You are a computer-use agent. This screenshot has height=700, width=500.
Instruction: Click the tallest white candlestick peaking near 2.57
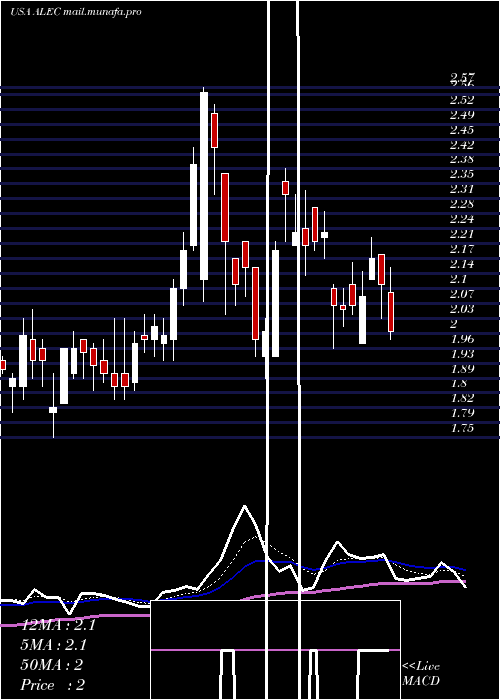coord(204,186)
